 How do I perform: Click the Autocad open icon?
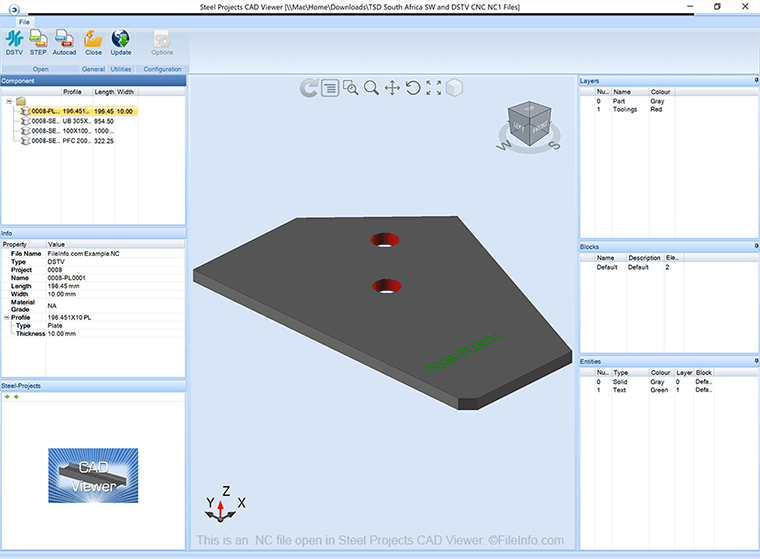click(64, 43)
